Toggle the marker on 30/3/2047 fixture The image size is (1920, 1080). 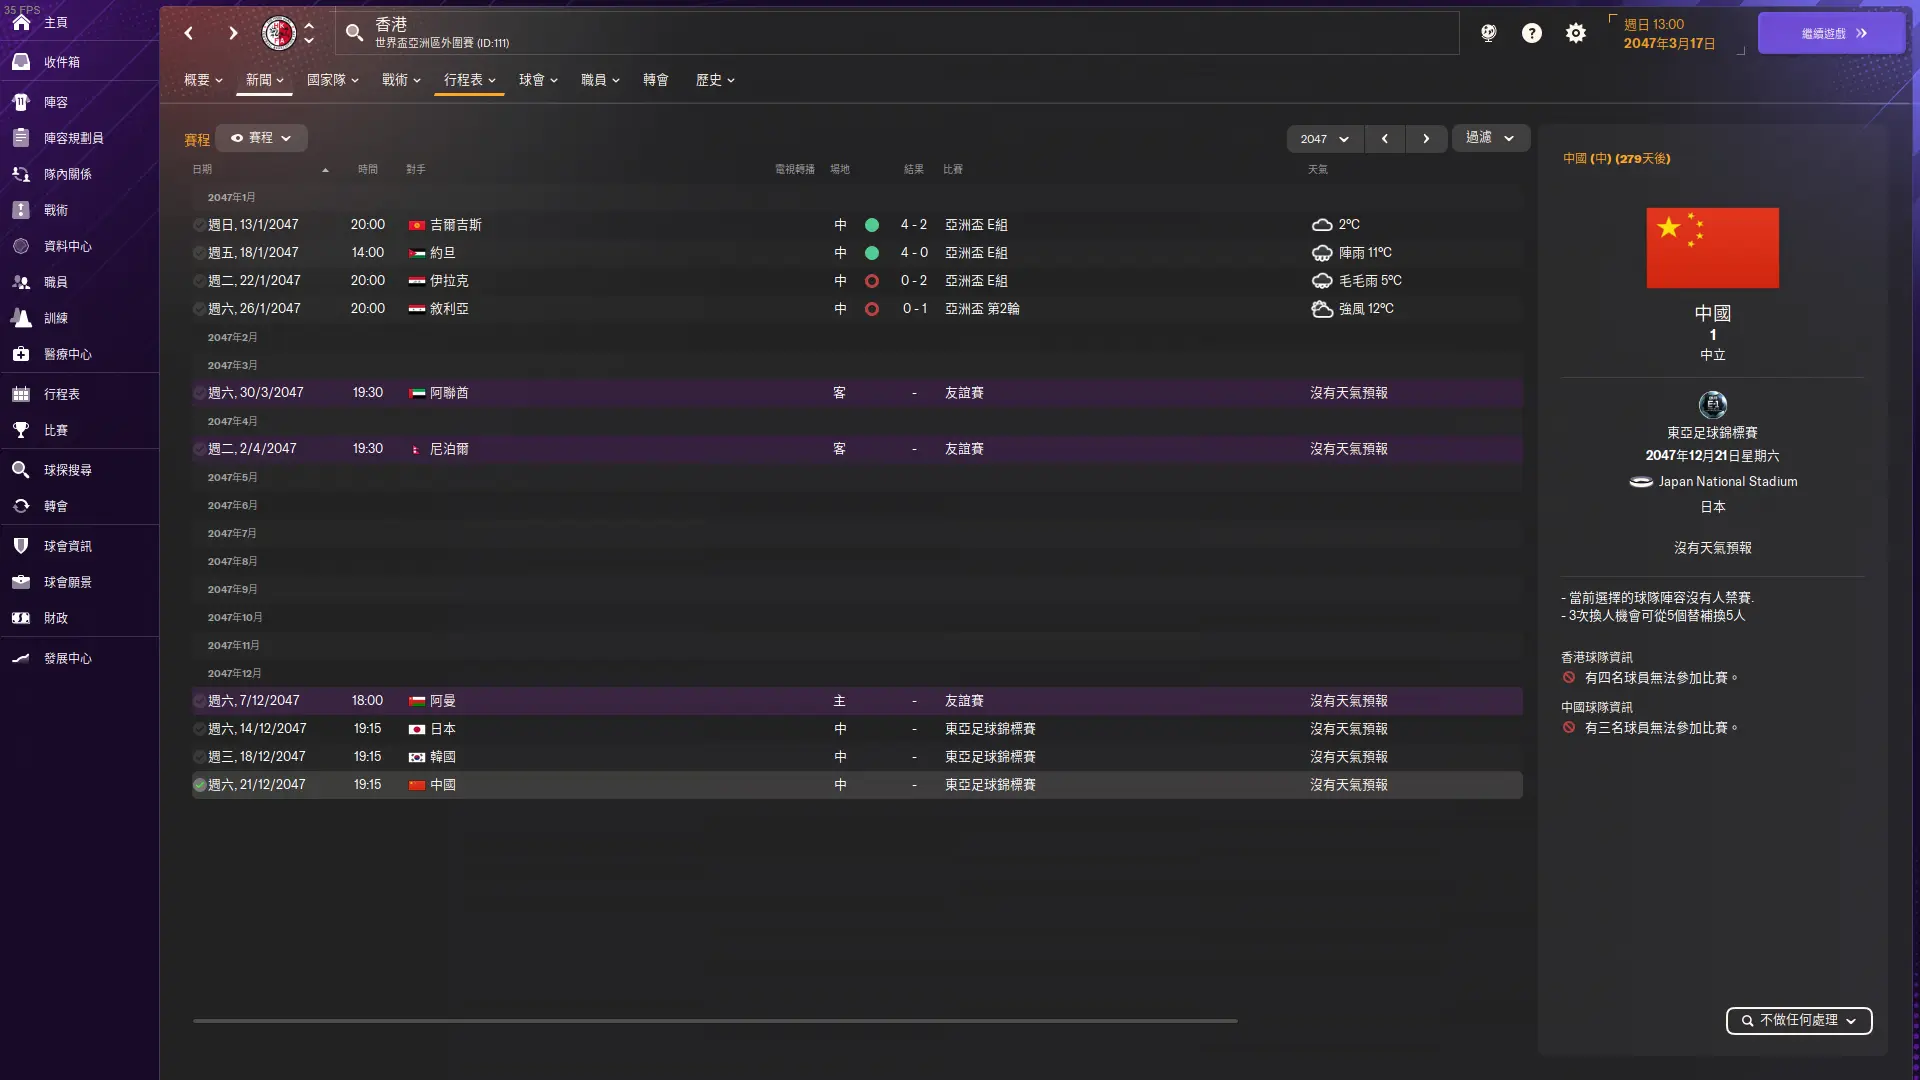point(199,393)
